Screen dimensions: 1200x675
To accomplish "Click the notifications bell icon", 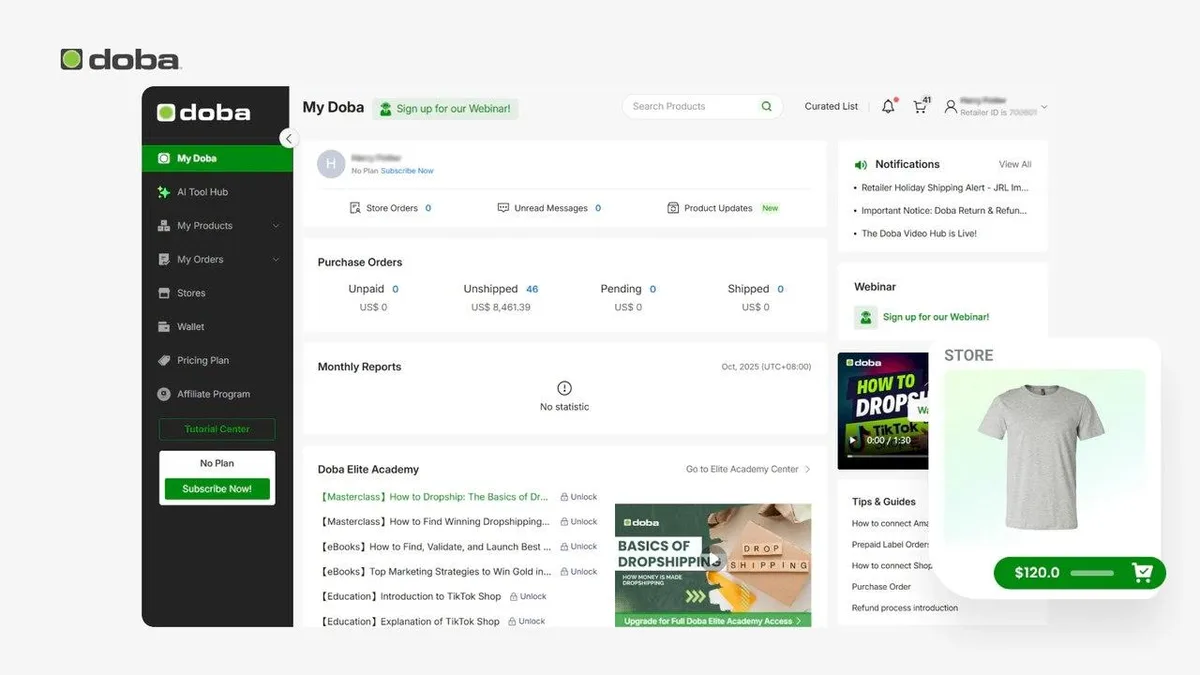I will 888,107.
